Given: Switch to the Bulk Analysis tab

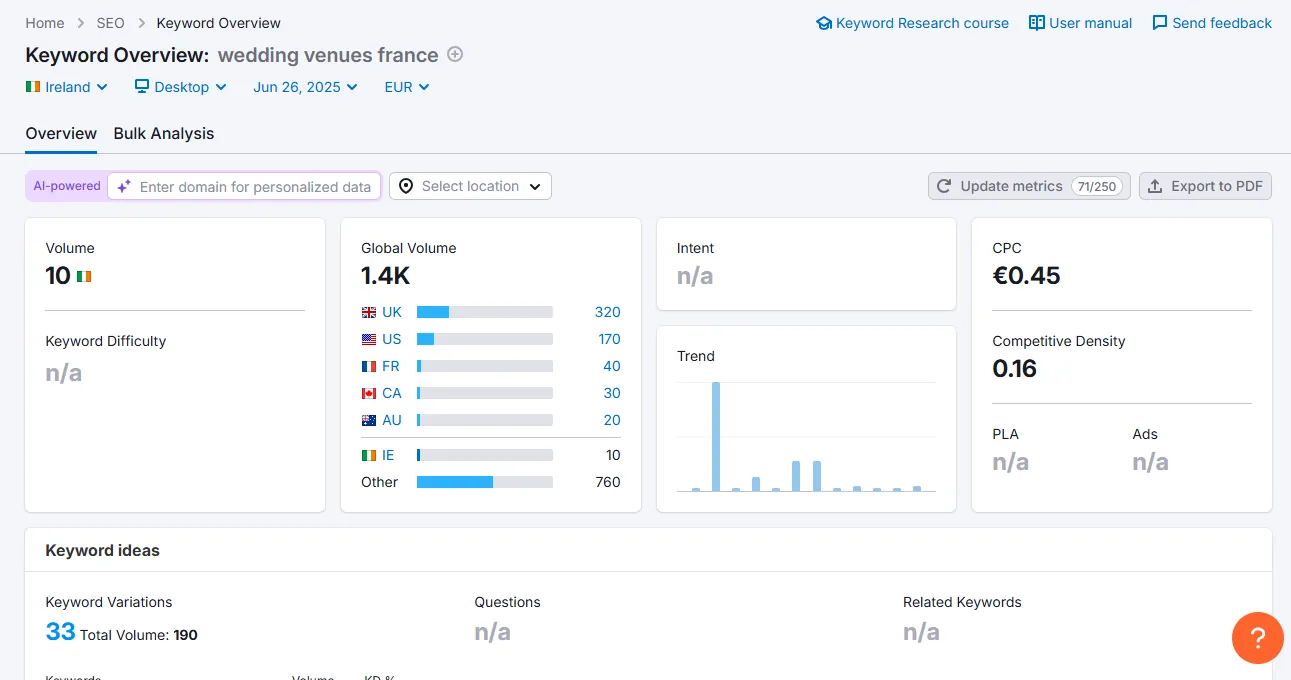Looking at the screenshot, I should coord(164,134).
